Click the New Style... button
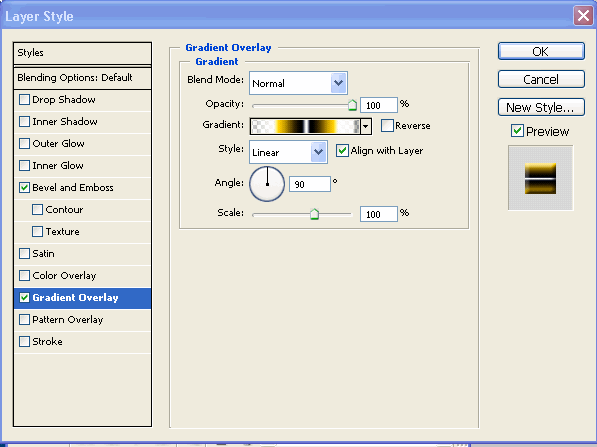The height and width of the screenshot is (447, 597). (x=541, y=107)
